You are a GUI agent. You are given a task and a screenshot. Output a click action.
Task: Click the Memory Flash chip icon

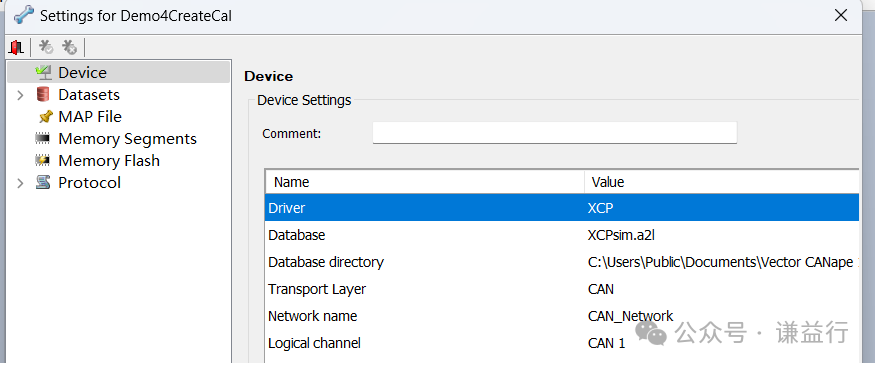43,161
